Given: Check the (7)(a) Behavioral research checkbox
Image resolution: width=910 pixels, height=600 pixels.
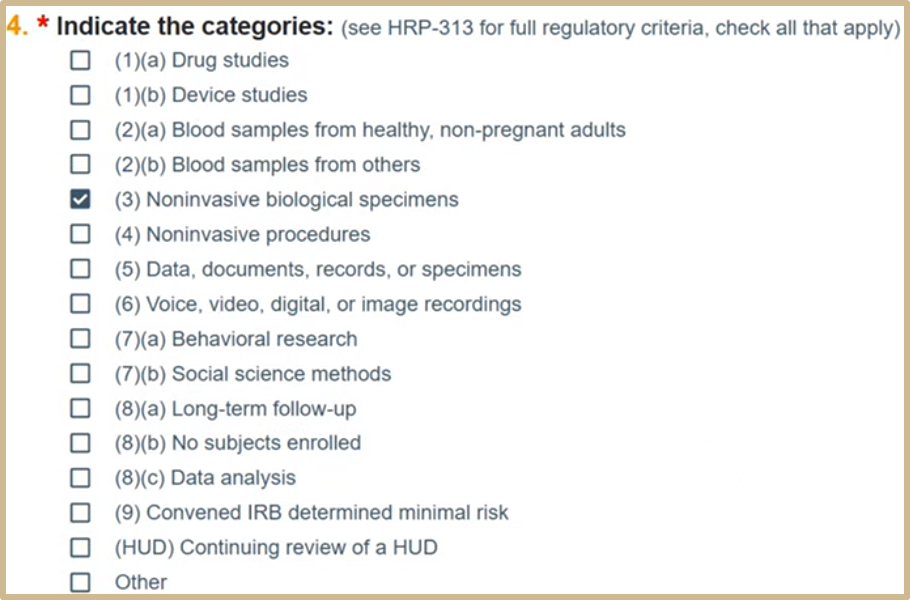Looking at the screenshot, I should click(80, 339).
